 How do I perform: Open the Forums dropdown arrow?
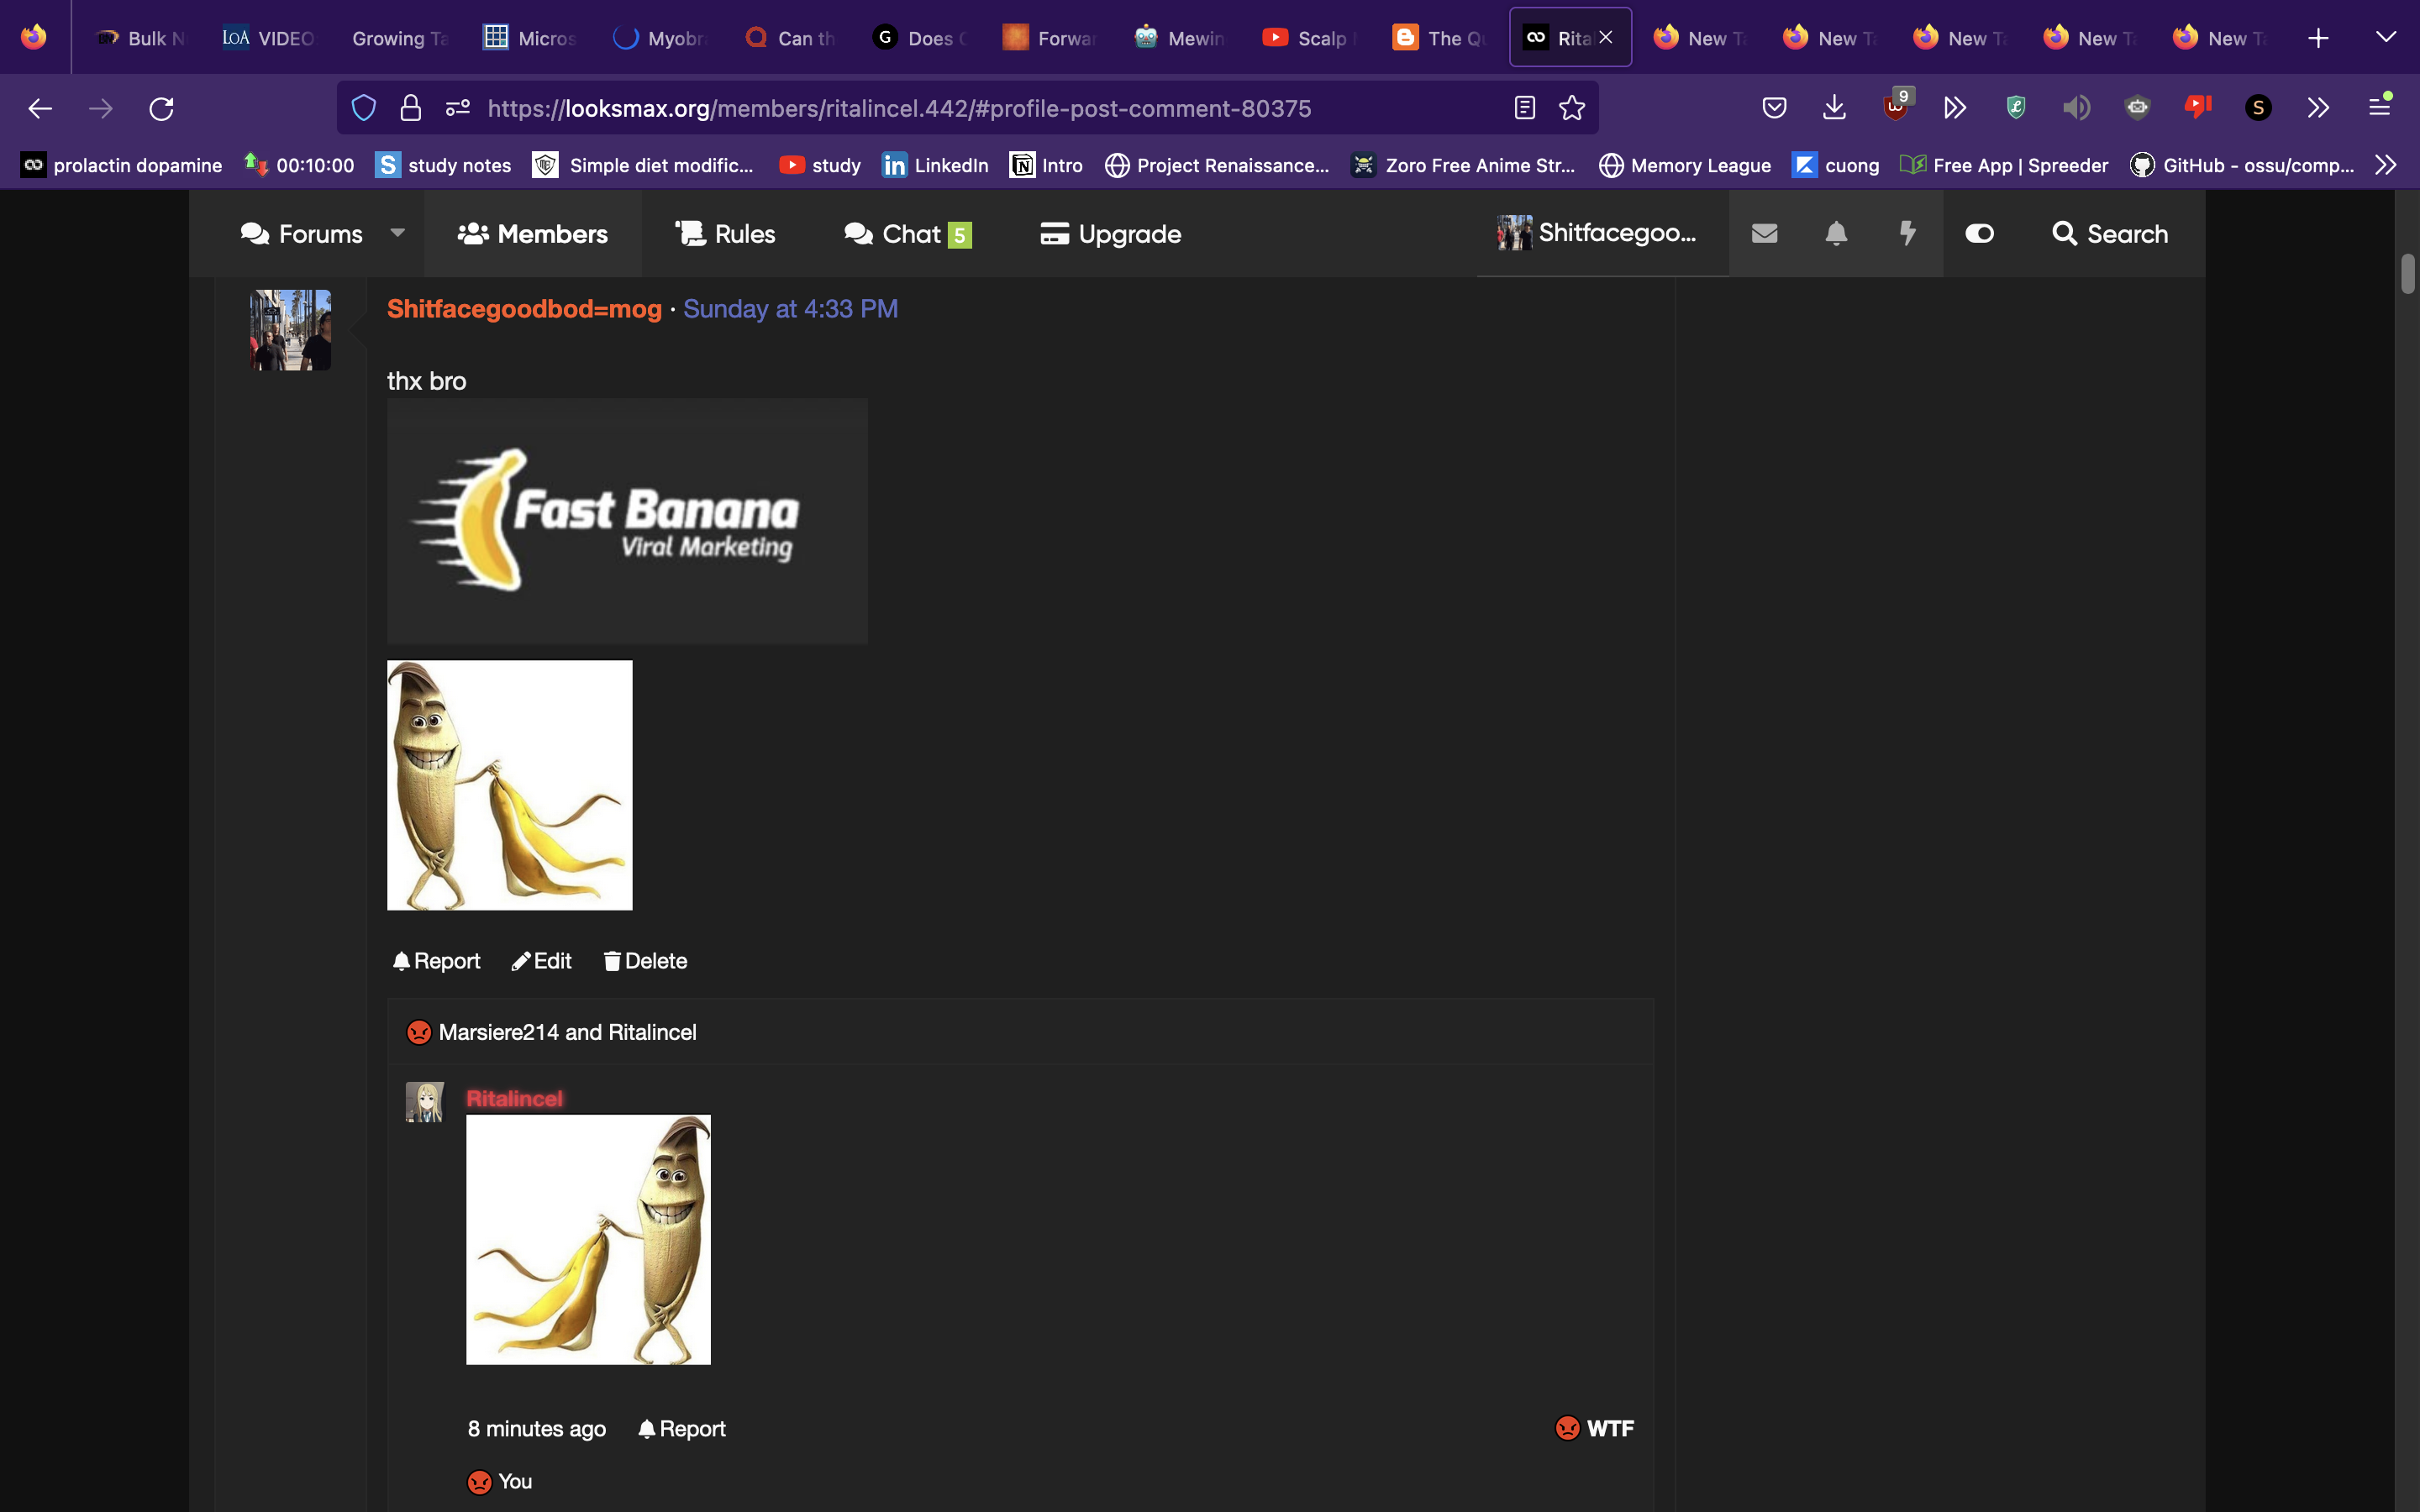(397, 233)
